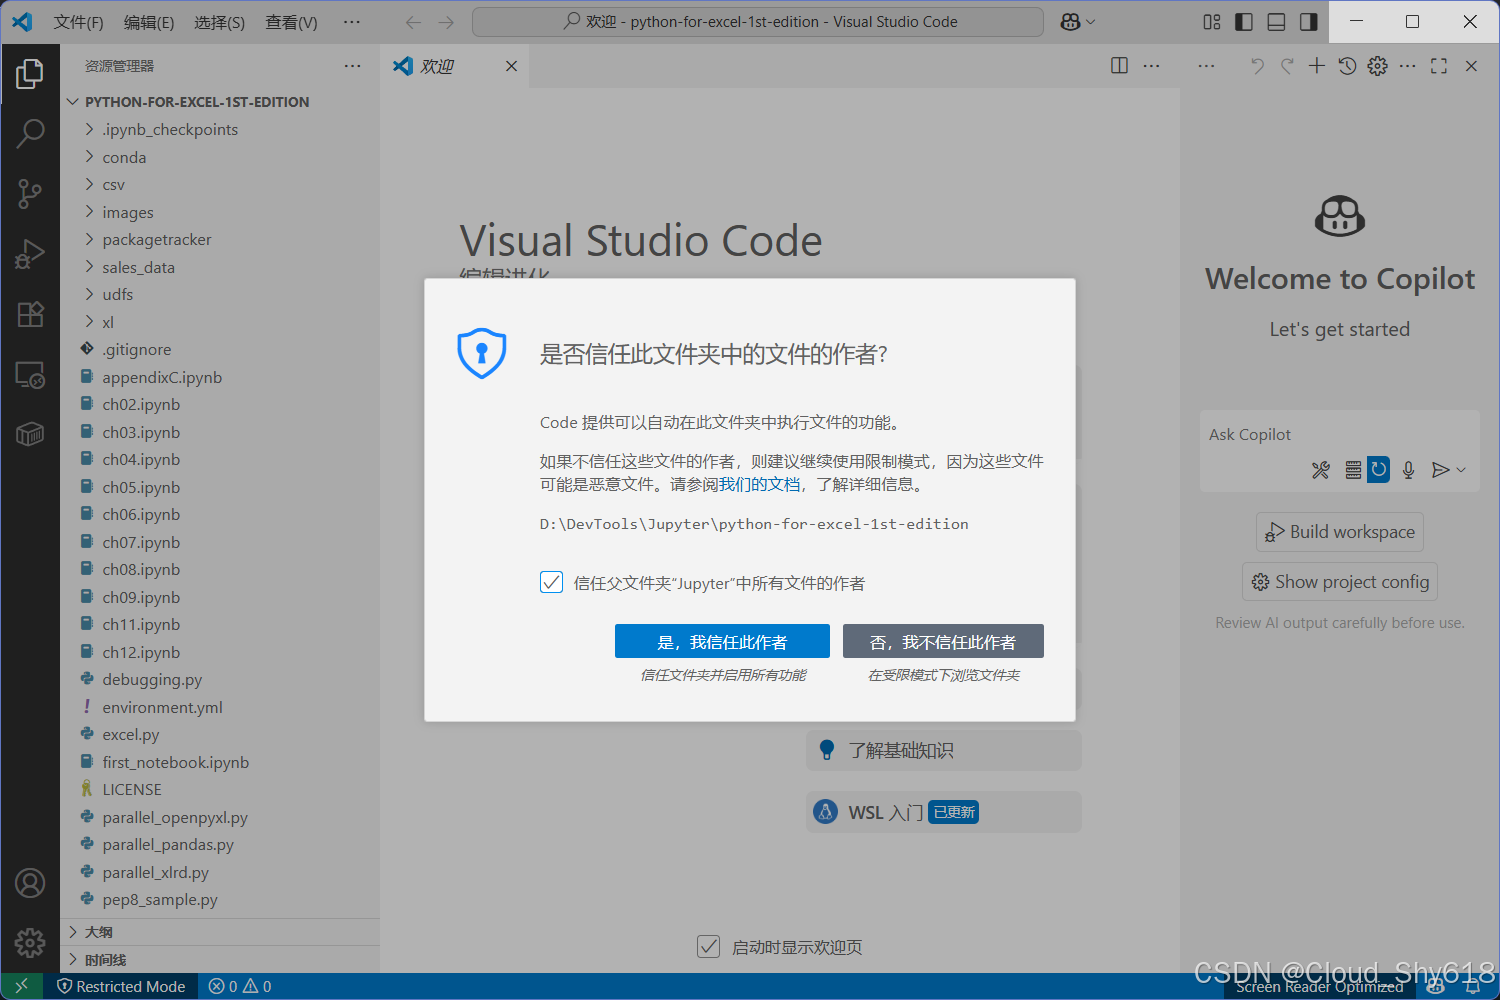
Task: Expand the conda folder
Action: pyautogui.click(x=220, y=157)
